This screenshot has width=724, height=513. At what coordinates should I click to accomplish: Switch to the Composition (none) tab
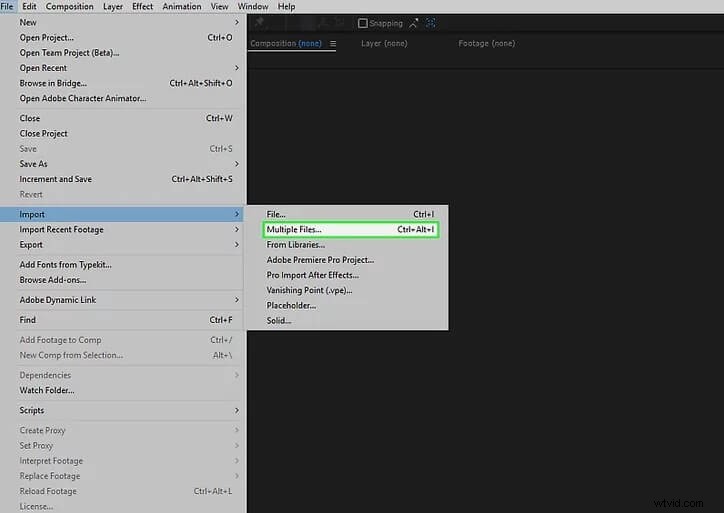[x=286, y=43]
